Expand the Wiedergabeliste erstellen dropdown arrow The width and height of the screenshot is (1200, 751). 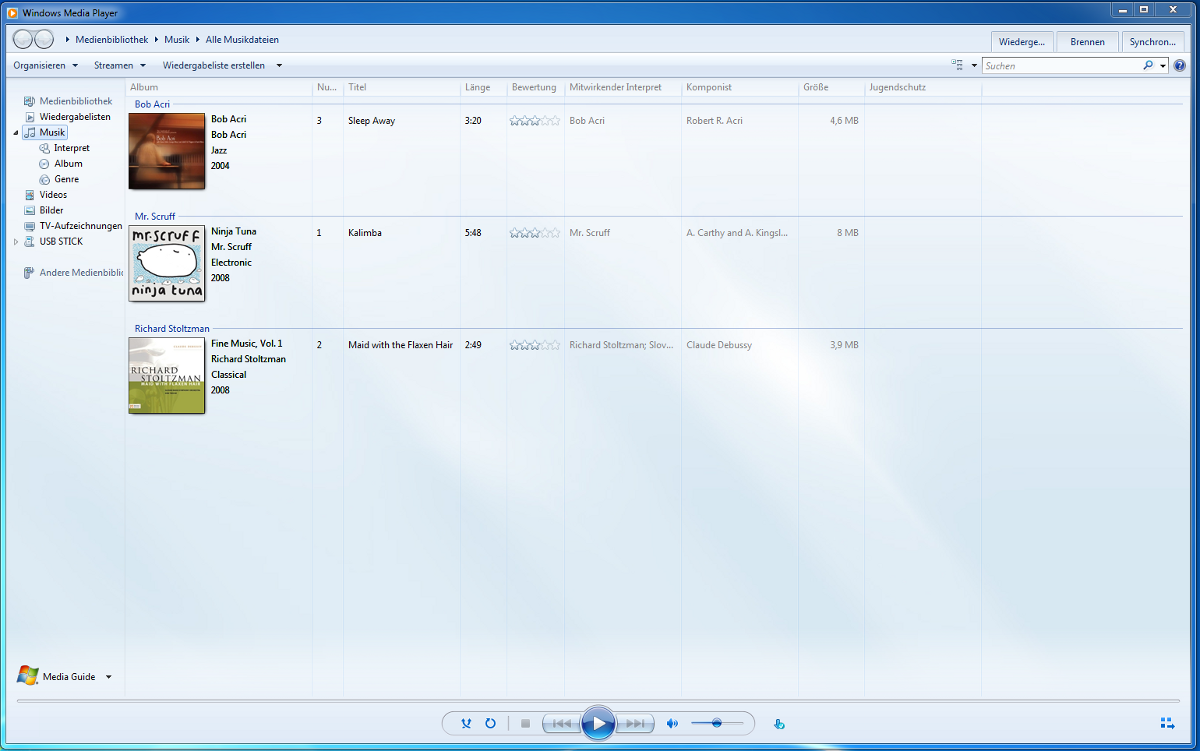[279, 65]
